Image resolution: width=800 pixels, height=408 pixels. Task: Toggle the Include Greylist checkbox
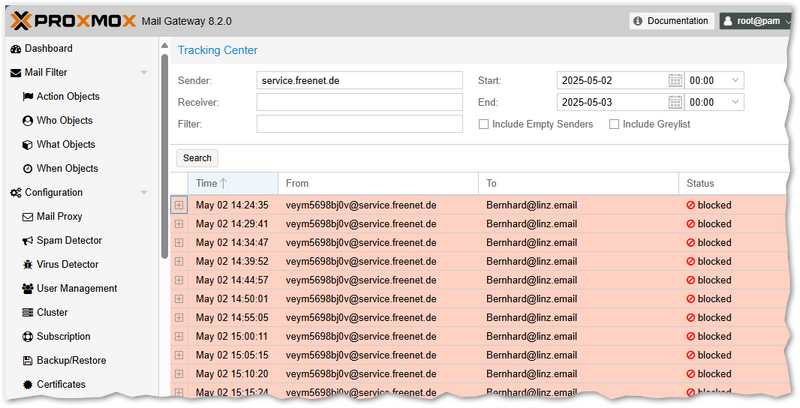tap(614, 124)
